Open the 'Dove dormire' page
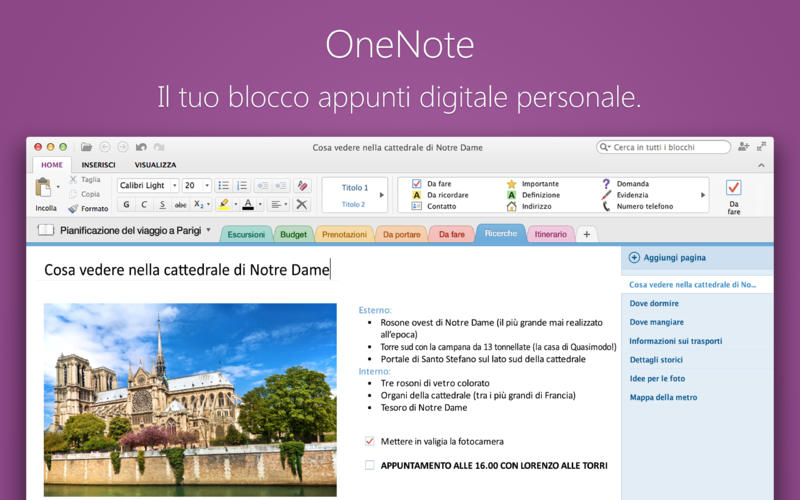 point(654,303)
